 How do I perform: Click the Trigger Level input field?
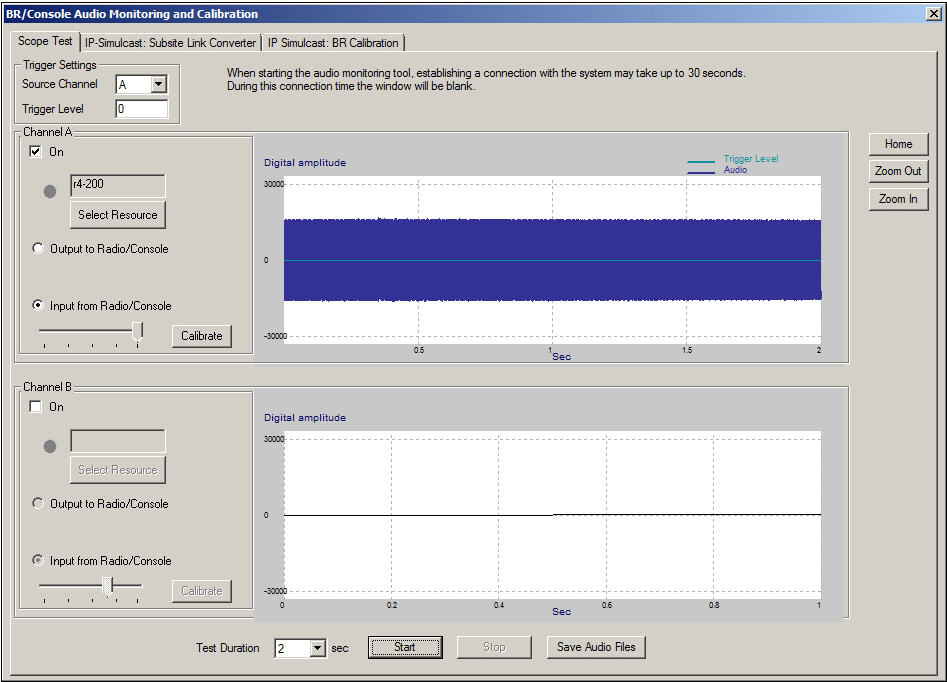(x=141, y=109)
